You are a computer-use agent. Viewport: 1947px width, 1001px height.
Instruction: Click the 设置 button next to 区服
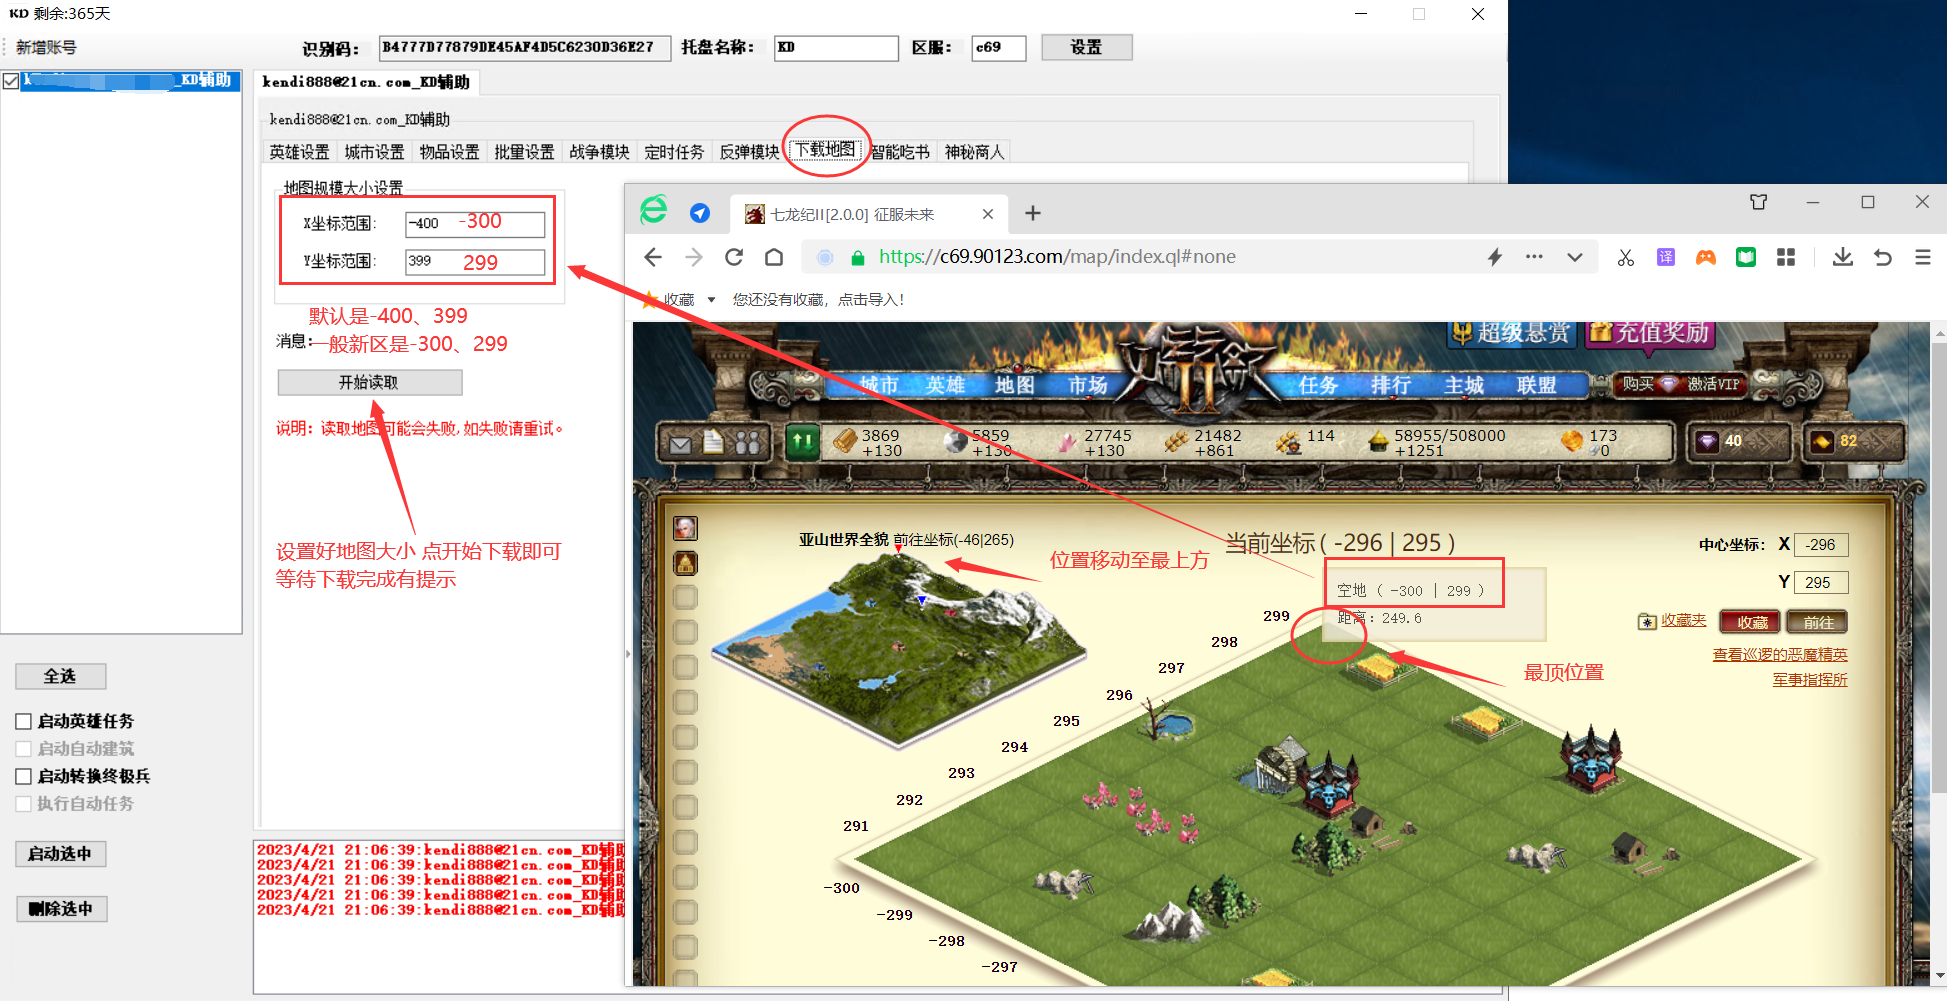point(1086,47)
